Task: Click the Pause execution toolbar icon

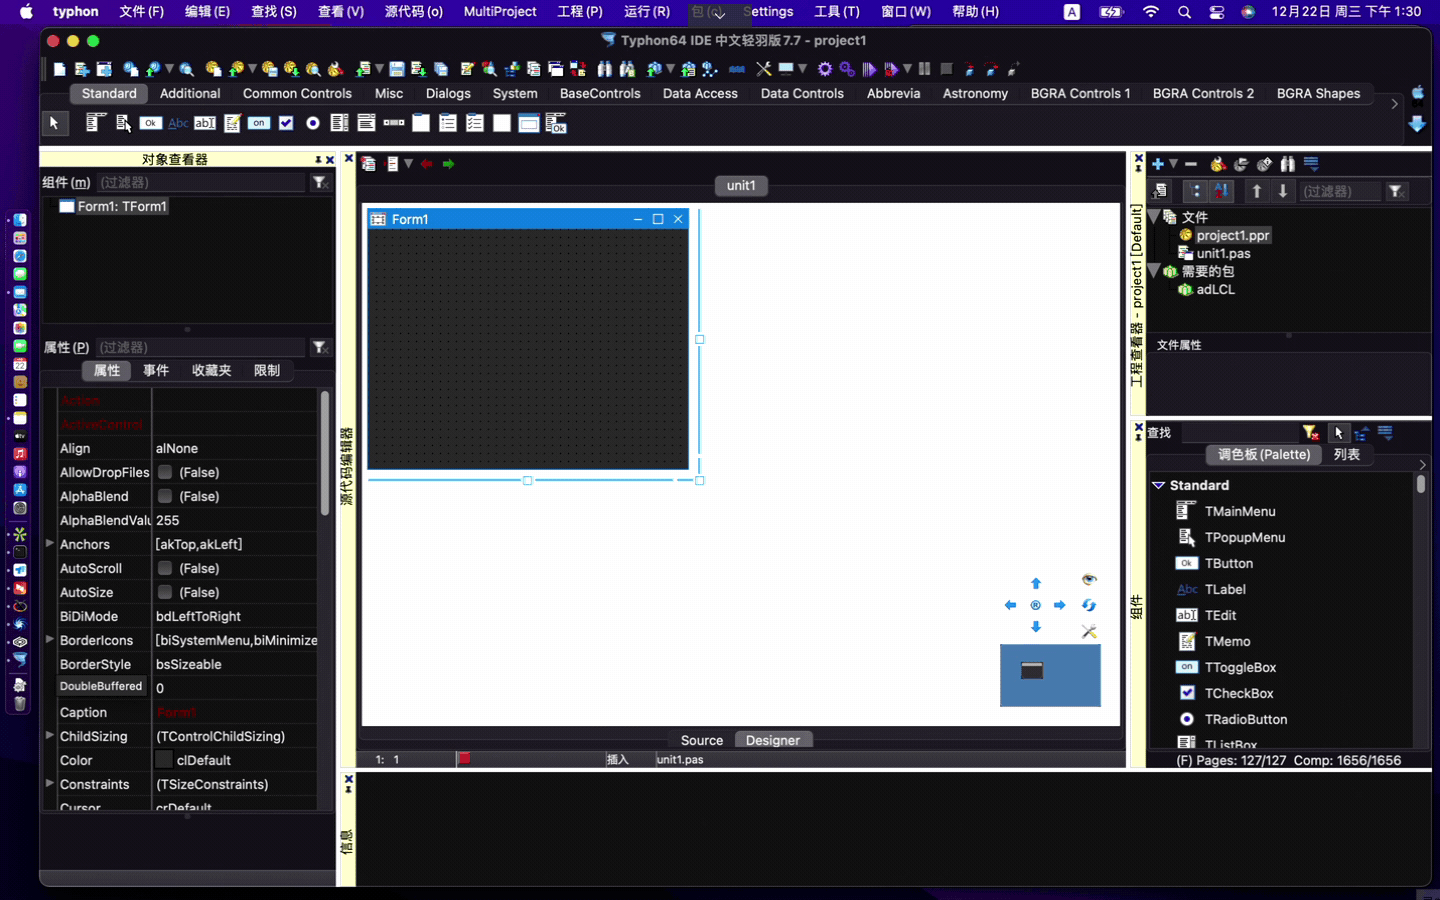Action: pyautogui.click(x=924, y=69)
